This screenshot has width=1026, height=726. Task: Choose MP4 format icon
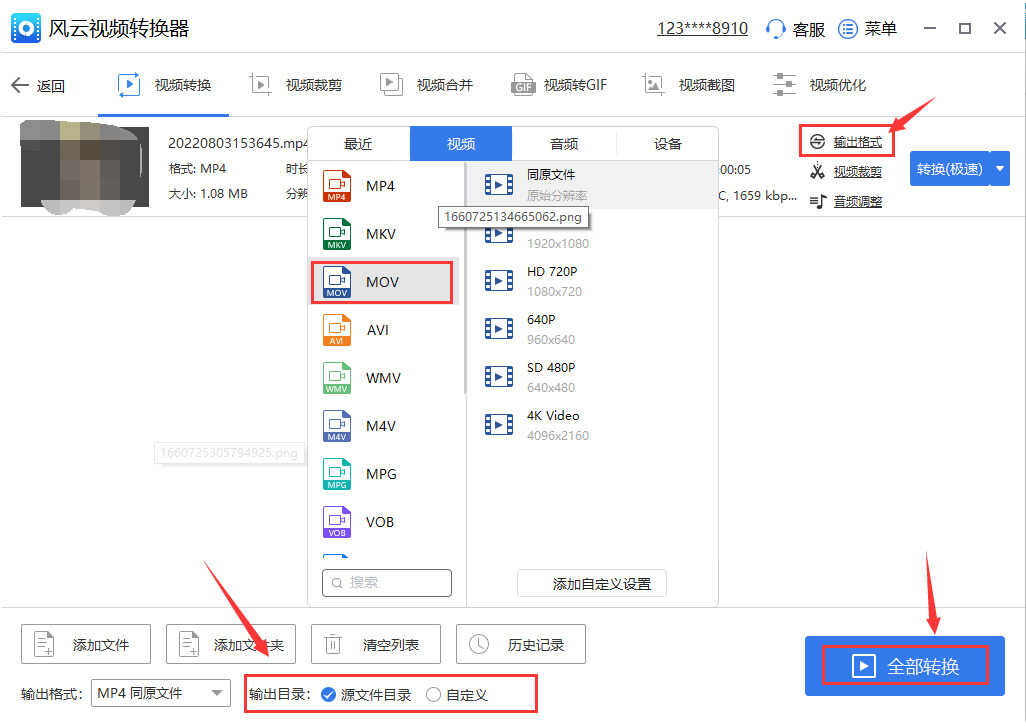(336, 186)
